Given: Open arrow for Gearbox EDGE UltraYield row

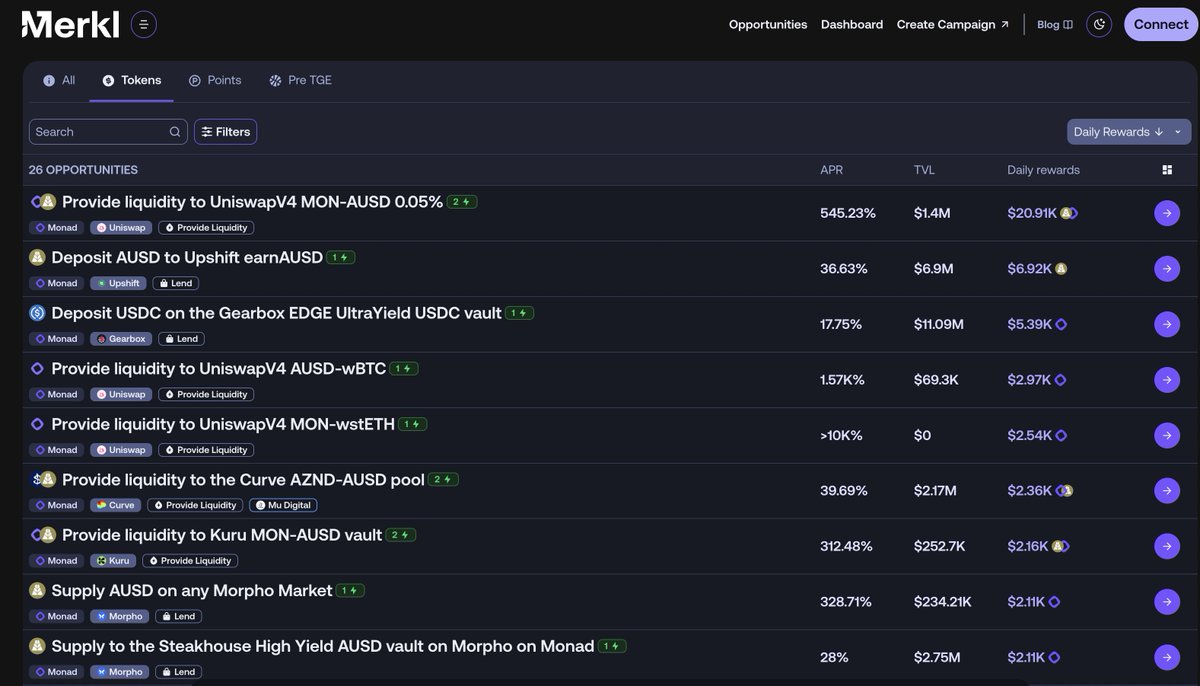Looking at the screenshot, I should [1167, 324].
